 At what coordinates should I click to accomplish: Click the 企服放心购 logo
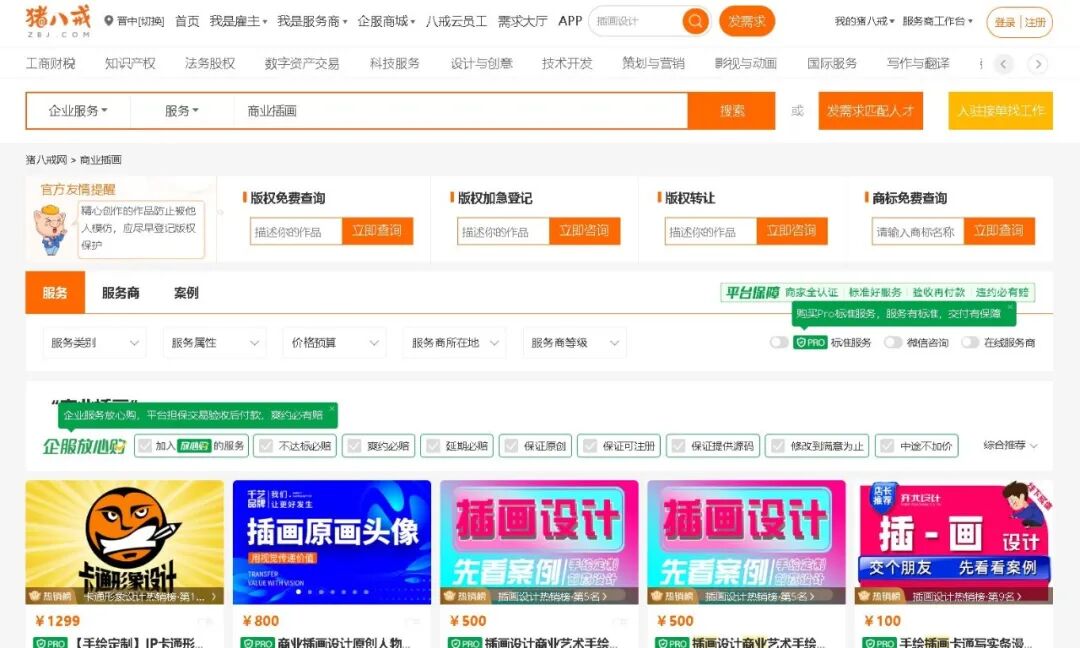85,446
